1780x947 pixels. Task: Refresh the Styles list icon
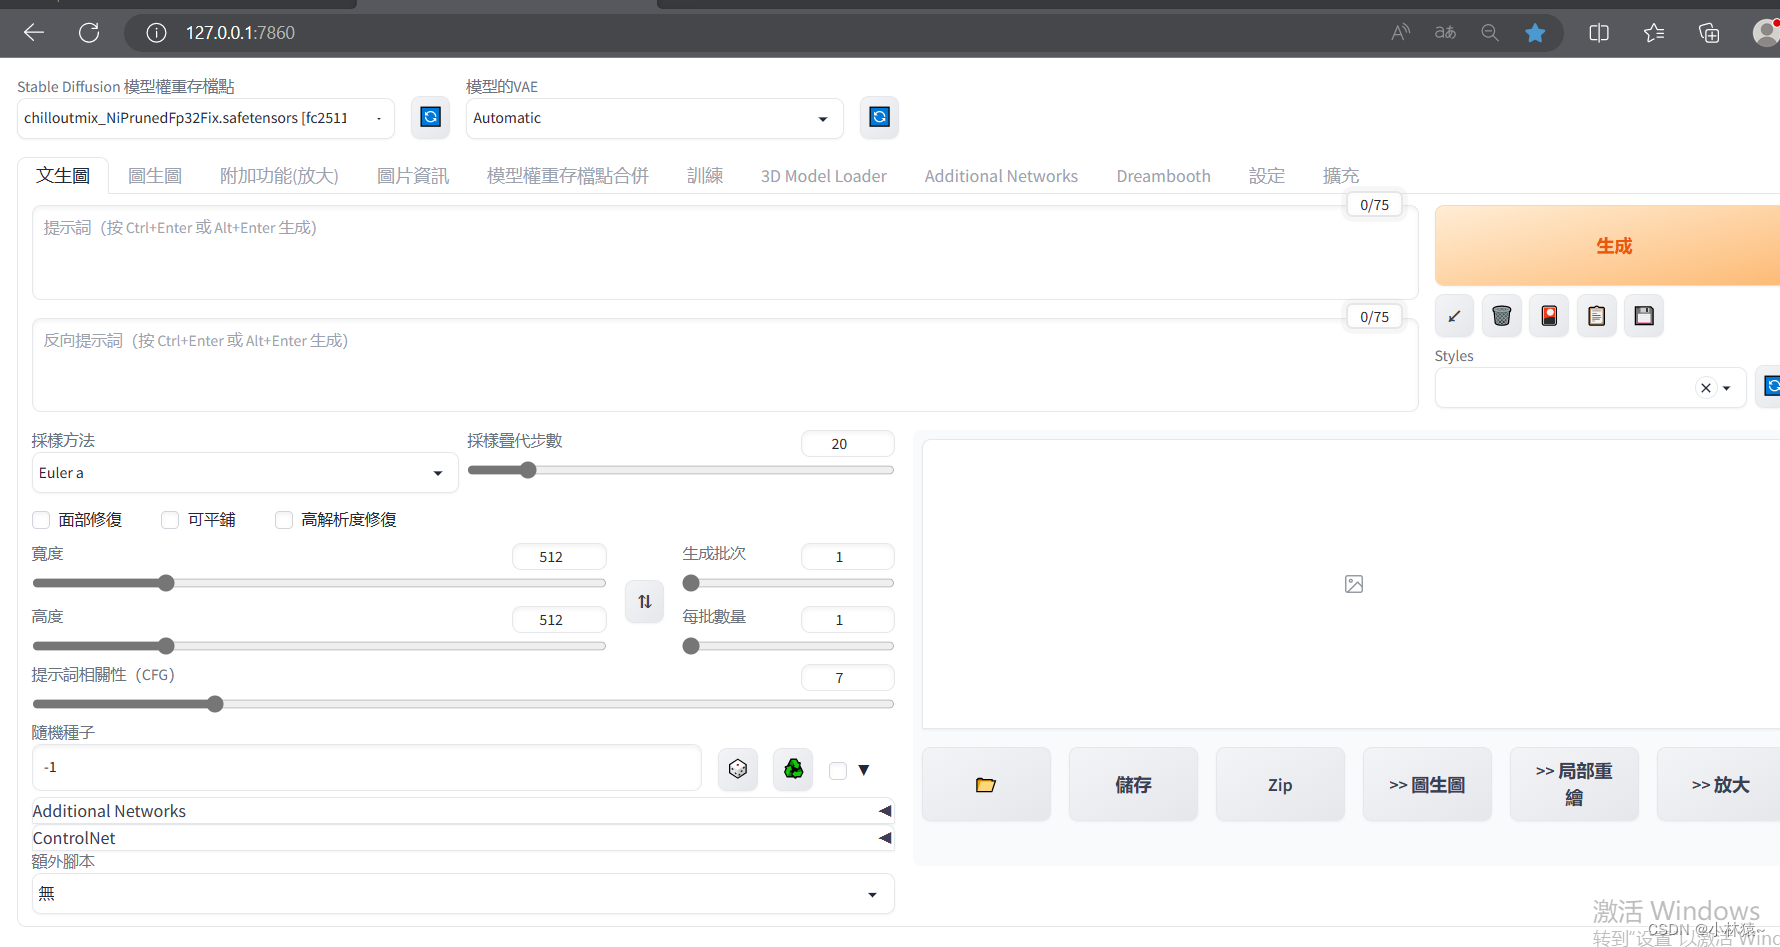pyautogui.click(x=1770, y=386)
